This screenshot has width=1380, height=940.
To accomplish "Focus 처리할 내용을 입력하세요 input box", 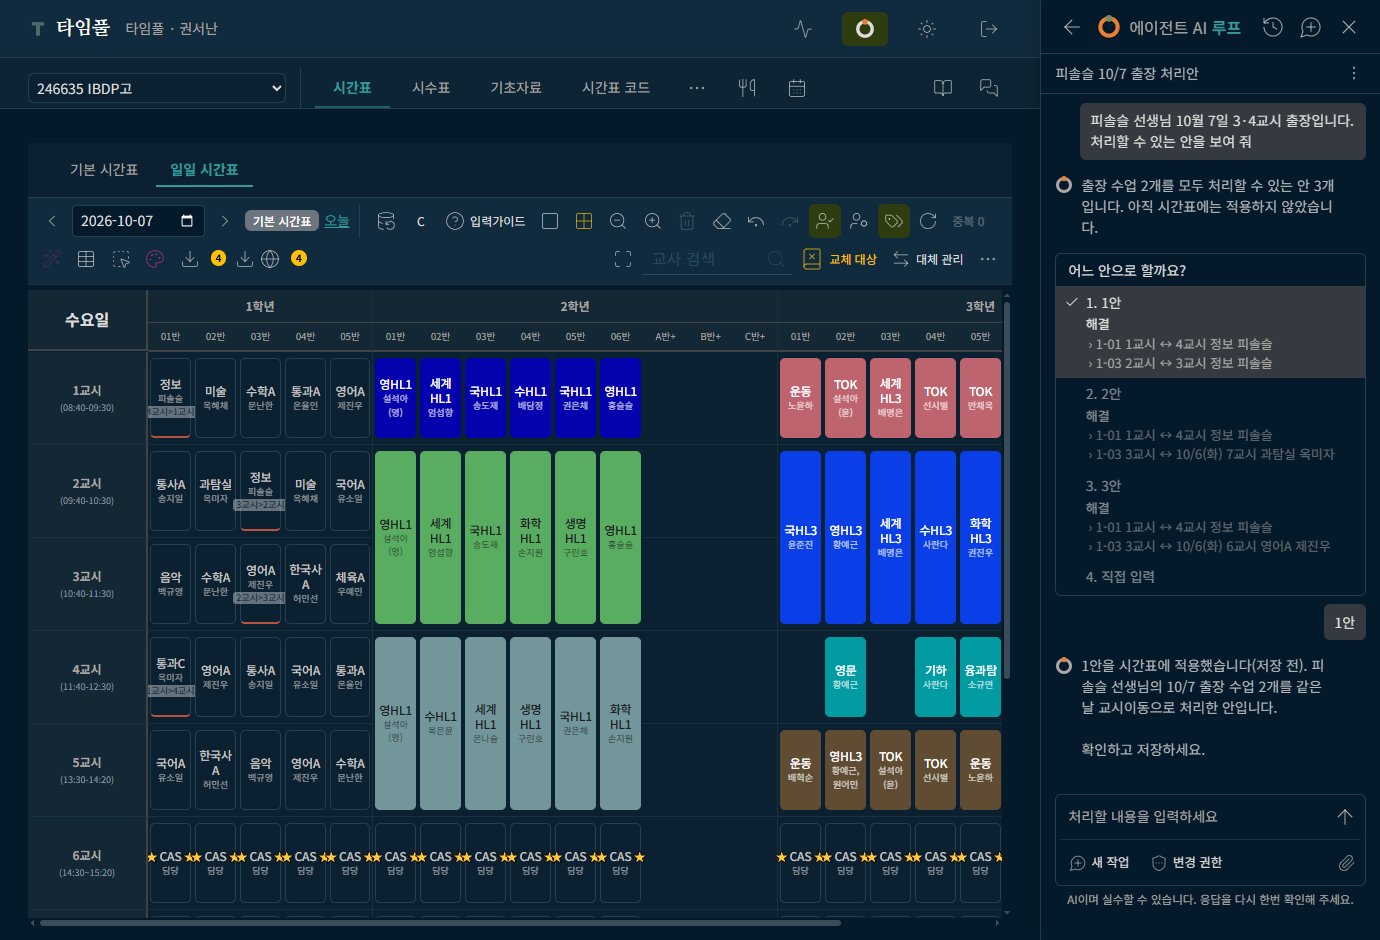I will point(1195,817).
